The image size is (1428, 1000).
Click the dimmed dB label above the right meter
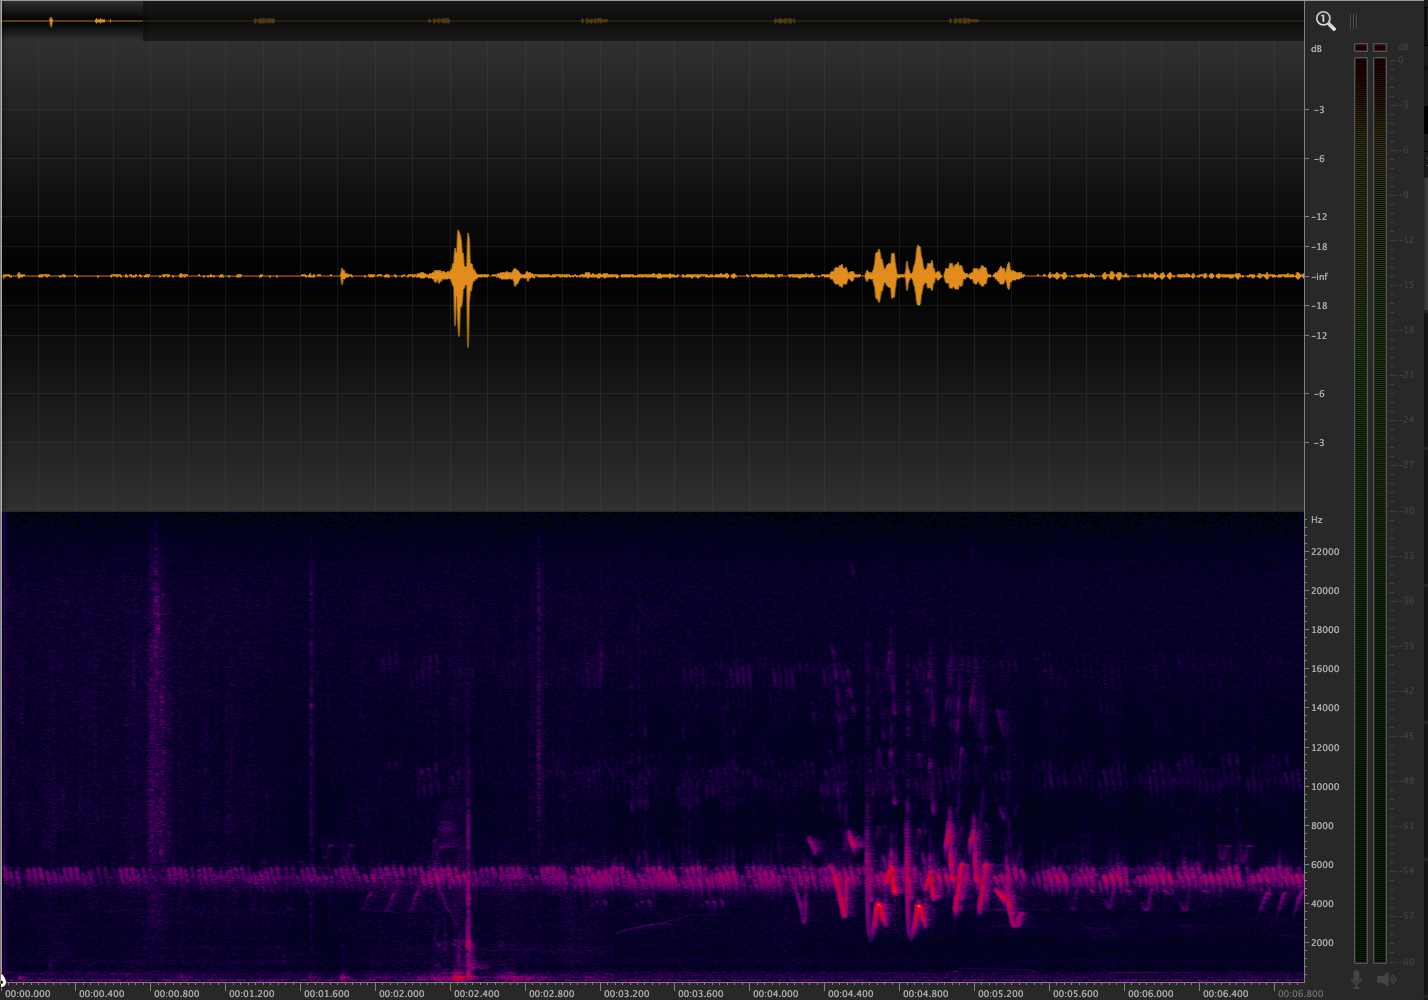coord(1404,46)
